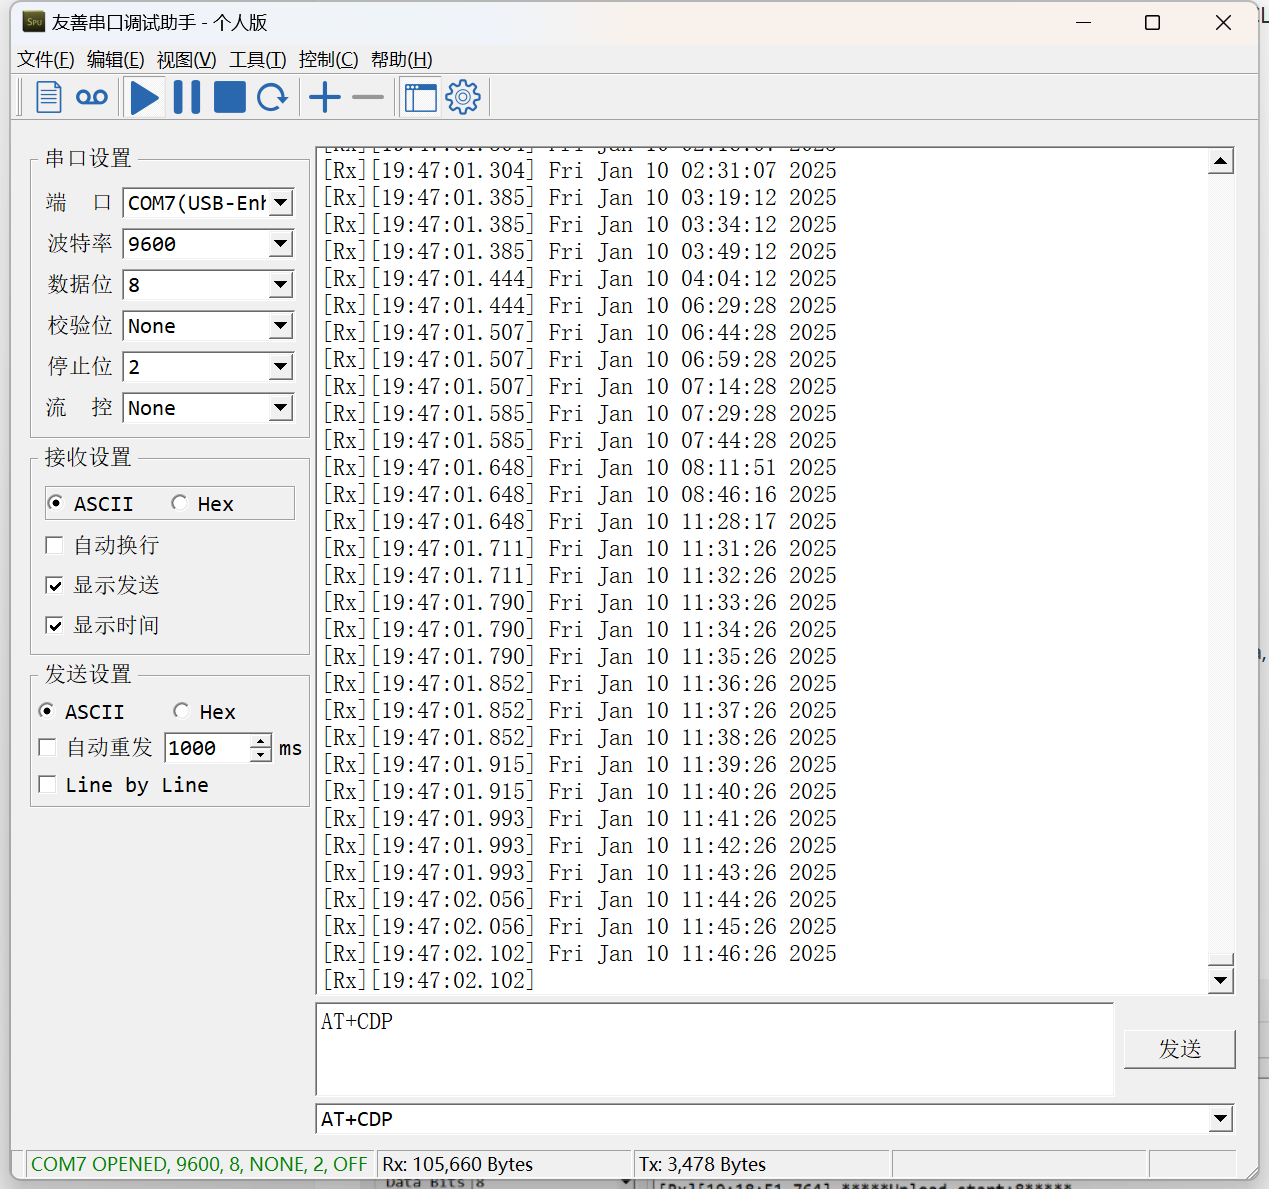Expand the 数据位 dropdown showing 8

click(x=281, y=285)
